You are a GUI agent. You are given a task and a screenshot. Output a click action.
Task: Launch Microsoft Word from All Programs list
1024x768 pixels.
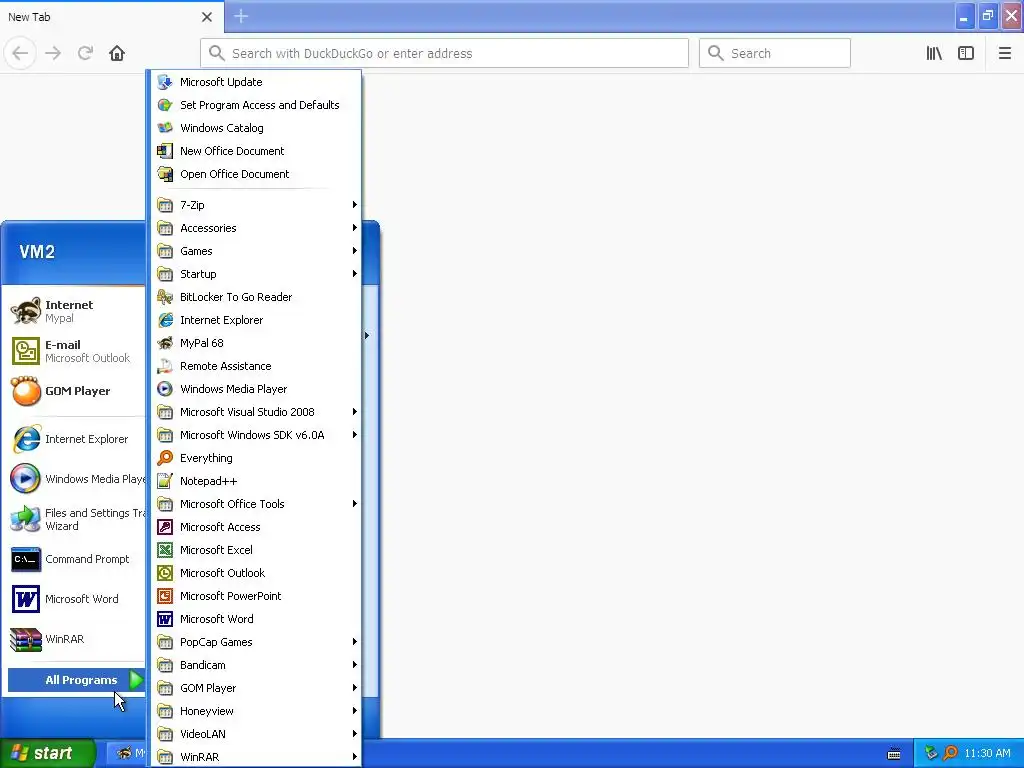coord(256,619)
